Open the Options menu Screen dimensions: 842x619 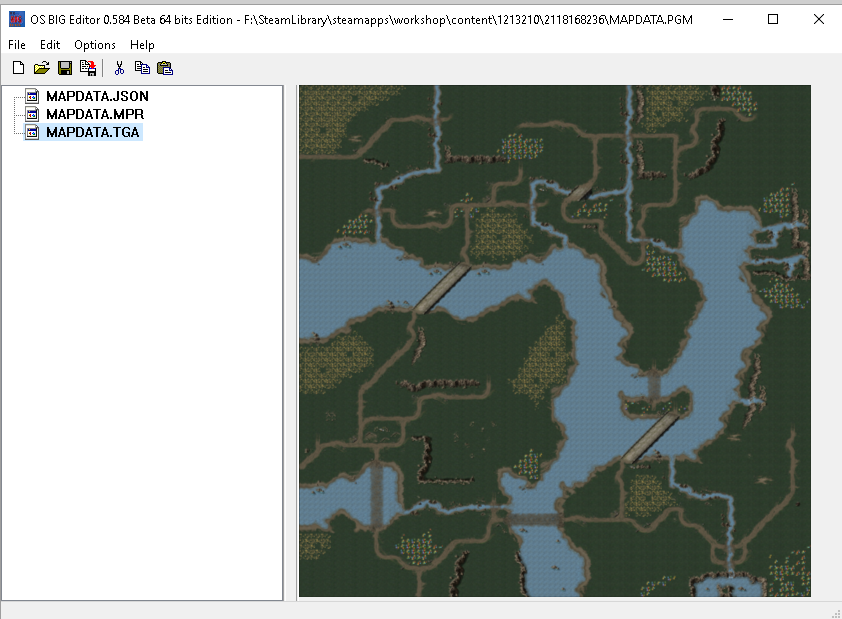coord(95,45)
